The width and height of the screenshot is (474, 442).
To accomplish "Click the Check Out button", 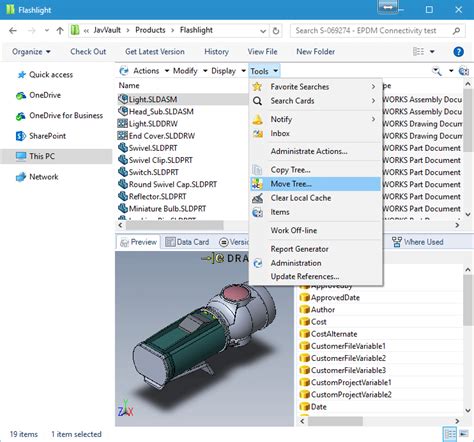I will point(88,52).
